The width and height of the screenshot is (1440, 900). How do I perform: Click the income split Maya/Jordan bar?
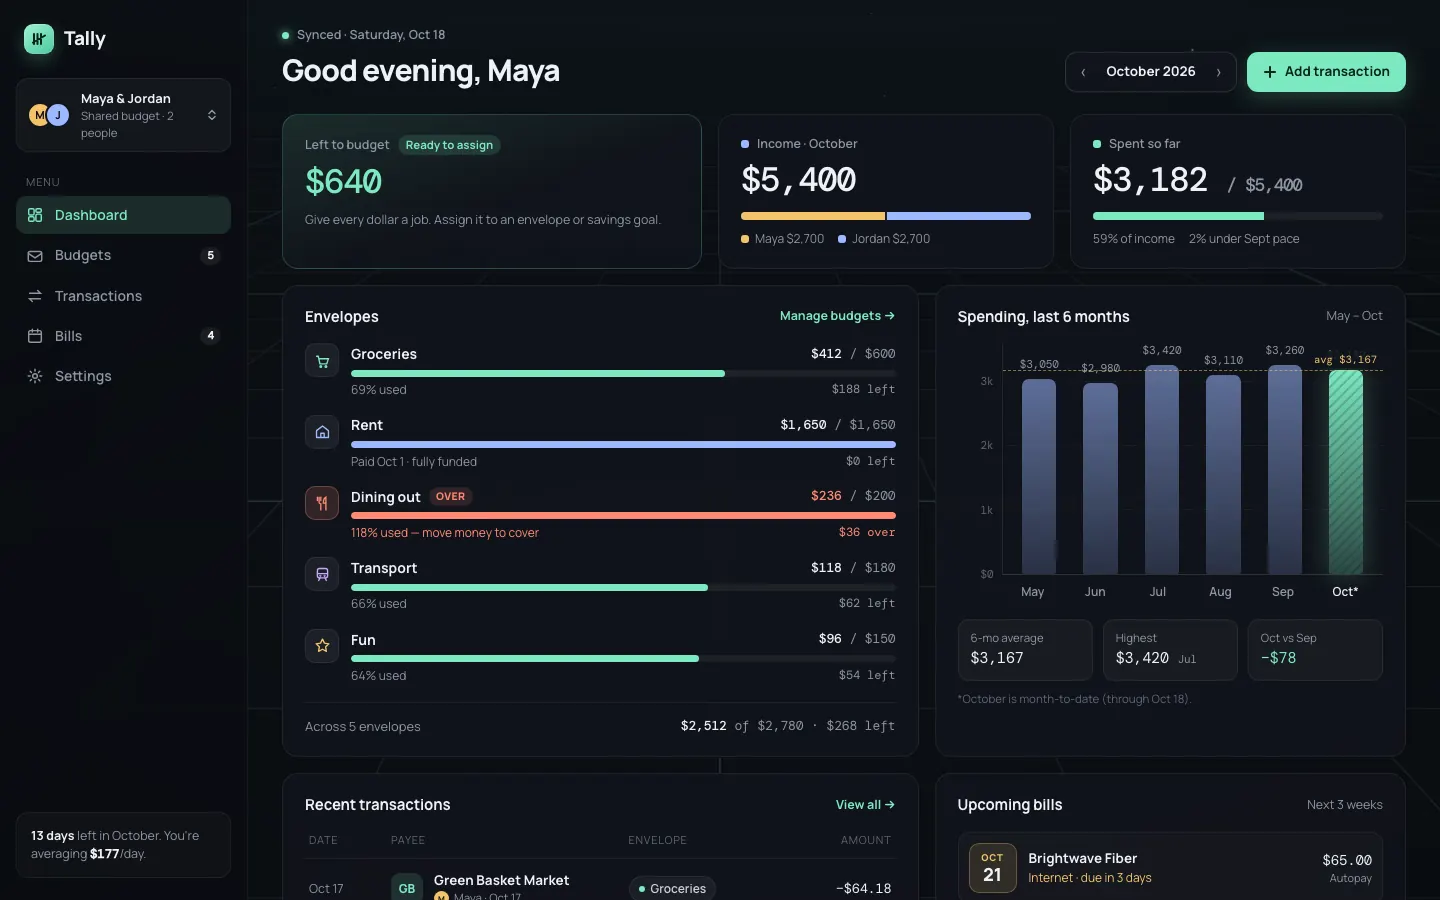[886, 216]
